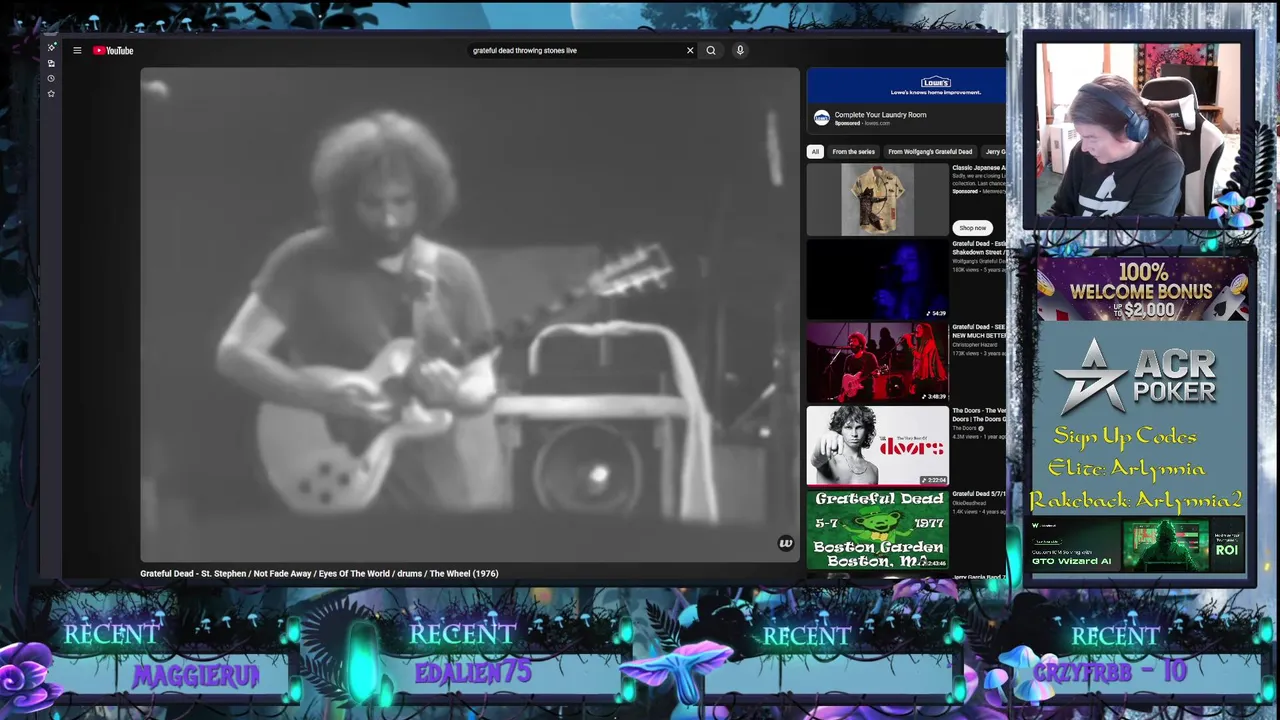Screen dimensions: 1280x720
Task: Open The Very Best Of The Doors thumbnail
Action: [x=877, y=446]
